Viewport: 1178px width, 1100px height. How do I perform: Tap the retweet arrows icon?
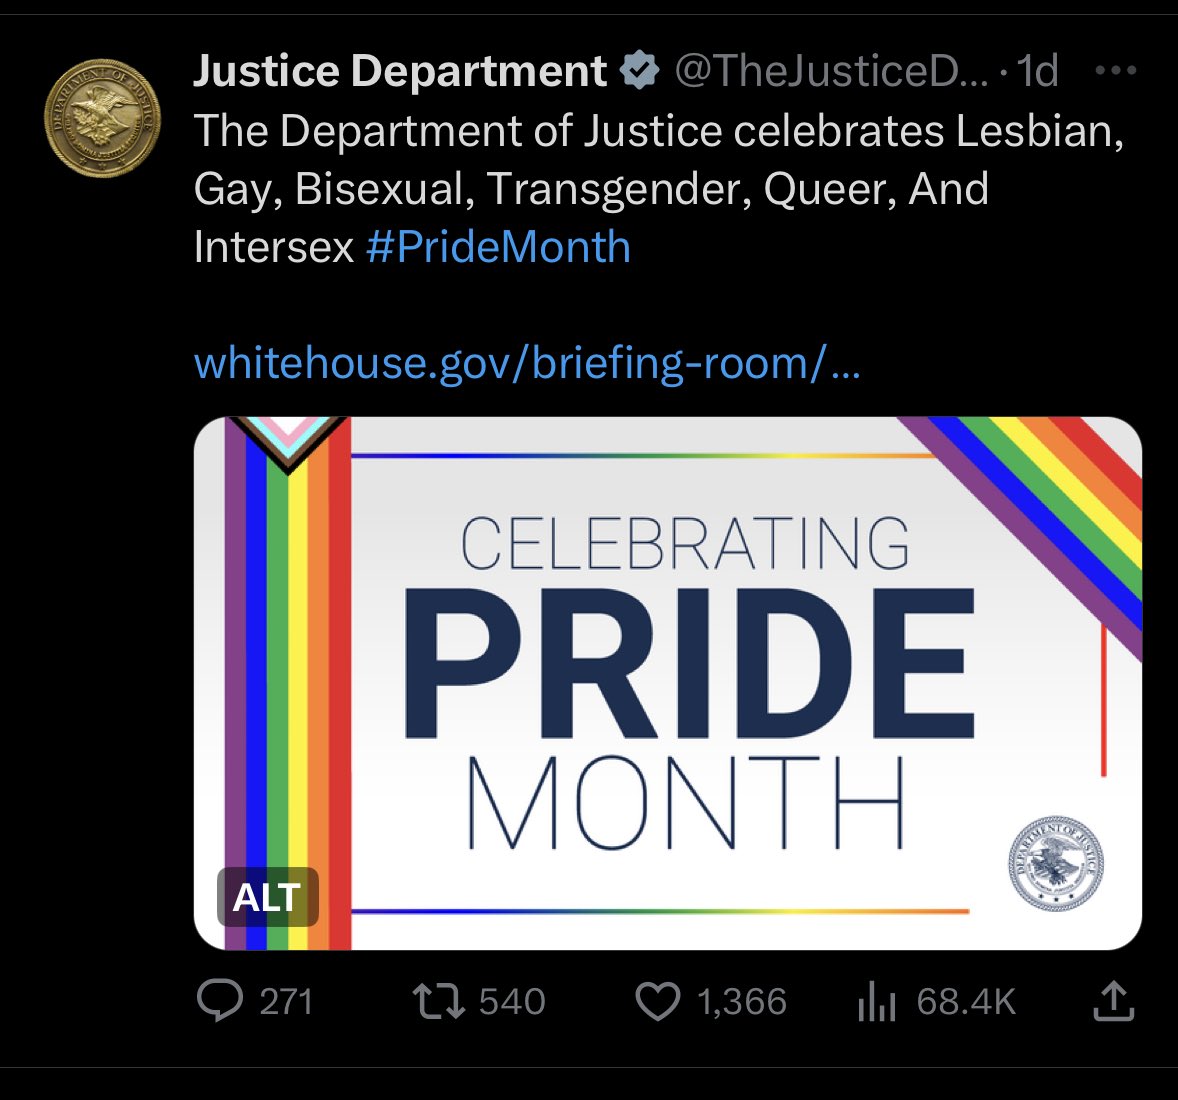click(439, 1001)
